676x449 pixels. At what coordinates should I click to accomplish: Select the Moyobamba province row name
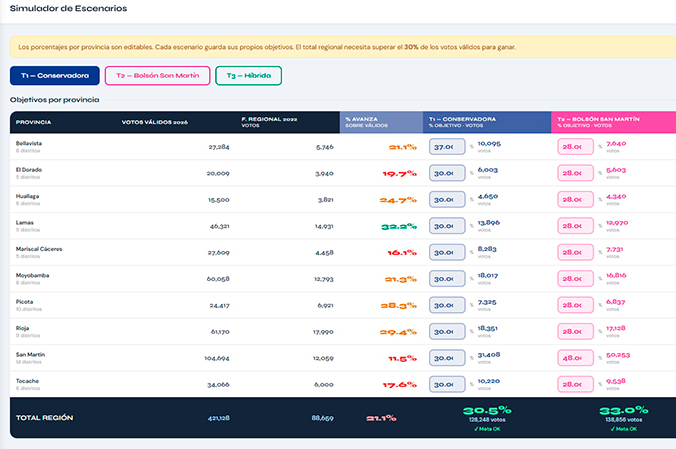32,275
